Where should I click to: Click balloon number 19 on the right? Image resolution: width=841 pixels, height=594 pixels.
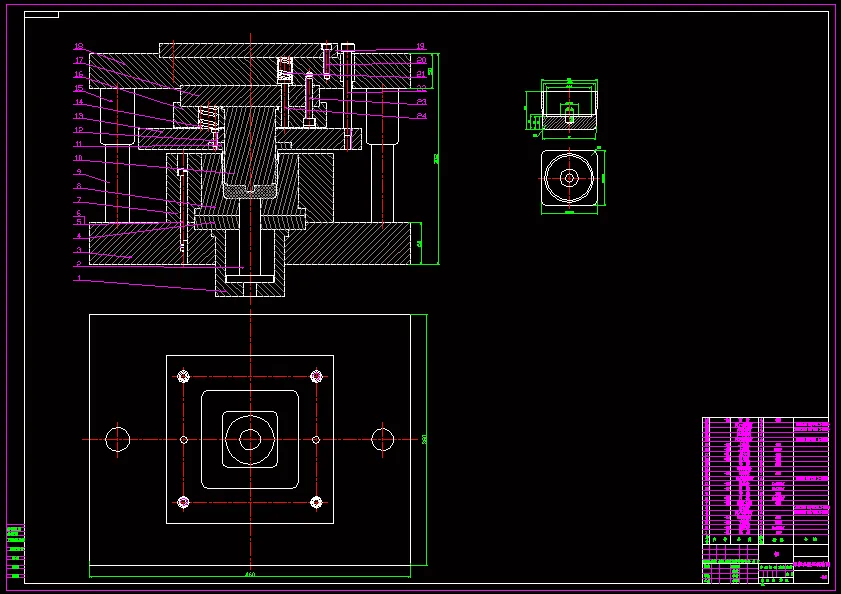[x=421, y=46]
